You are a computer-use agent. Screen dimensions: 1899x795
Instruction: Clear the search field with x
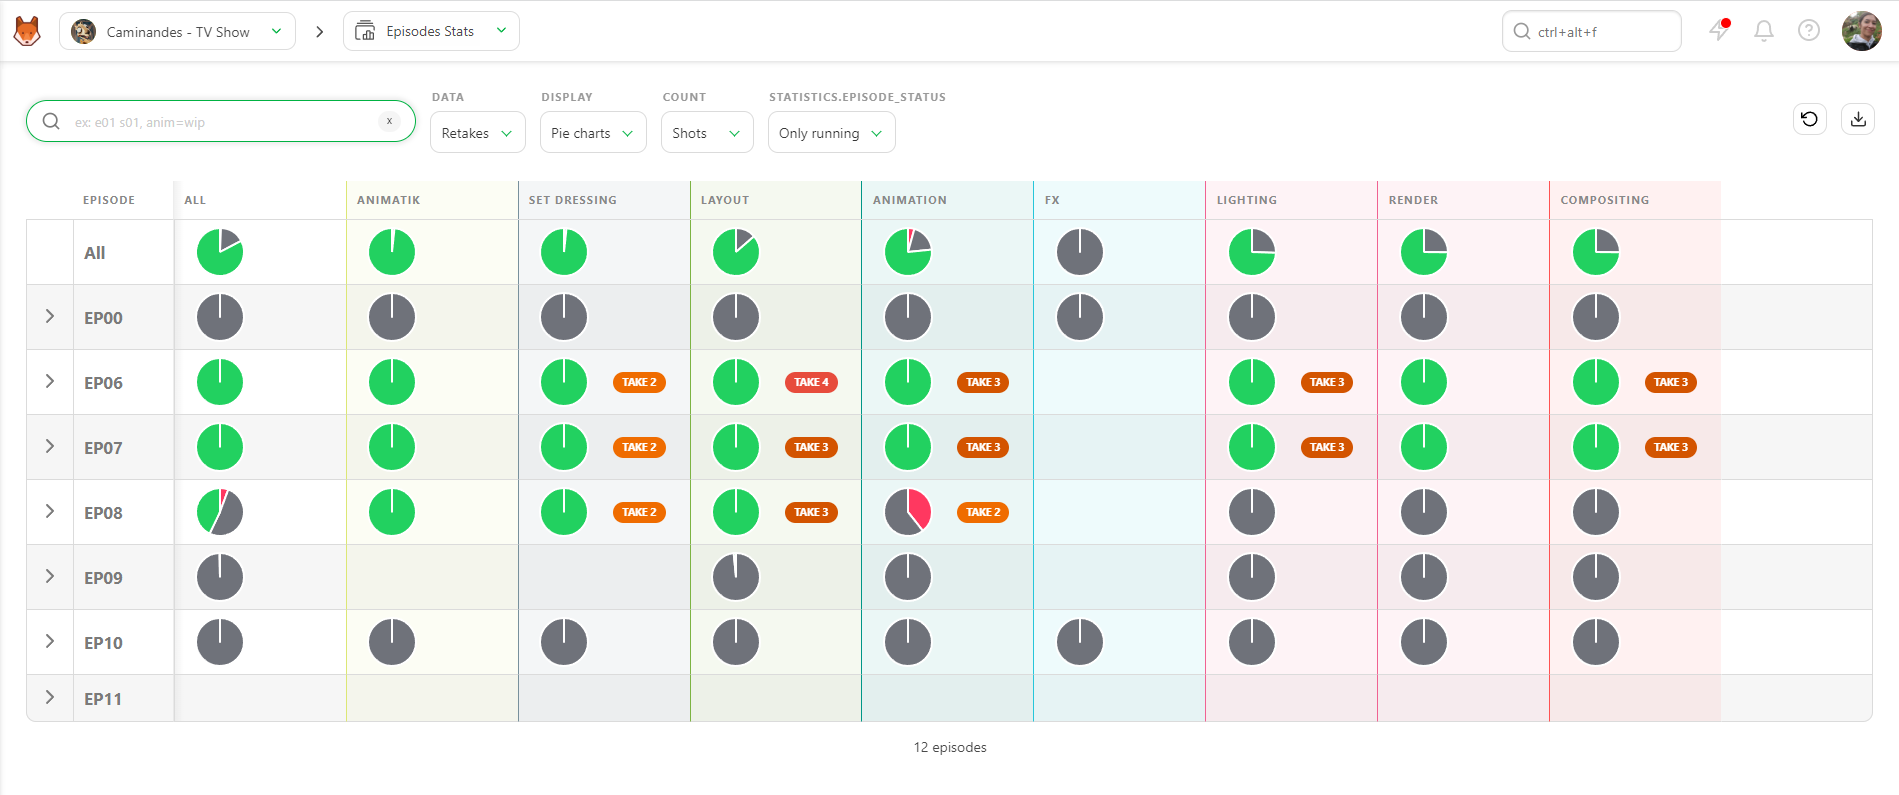389,121
